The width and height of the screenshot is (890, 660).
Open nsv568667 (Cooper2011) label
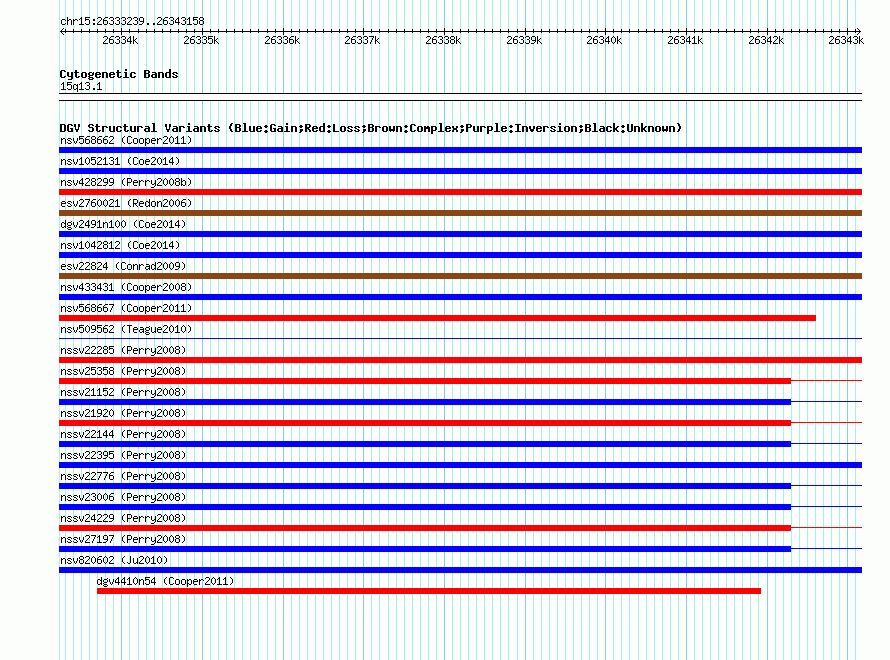(126, 308)
